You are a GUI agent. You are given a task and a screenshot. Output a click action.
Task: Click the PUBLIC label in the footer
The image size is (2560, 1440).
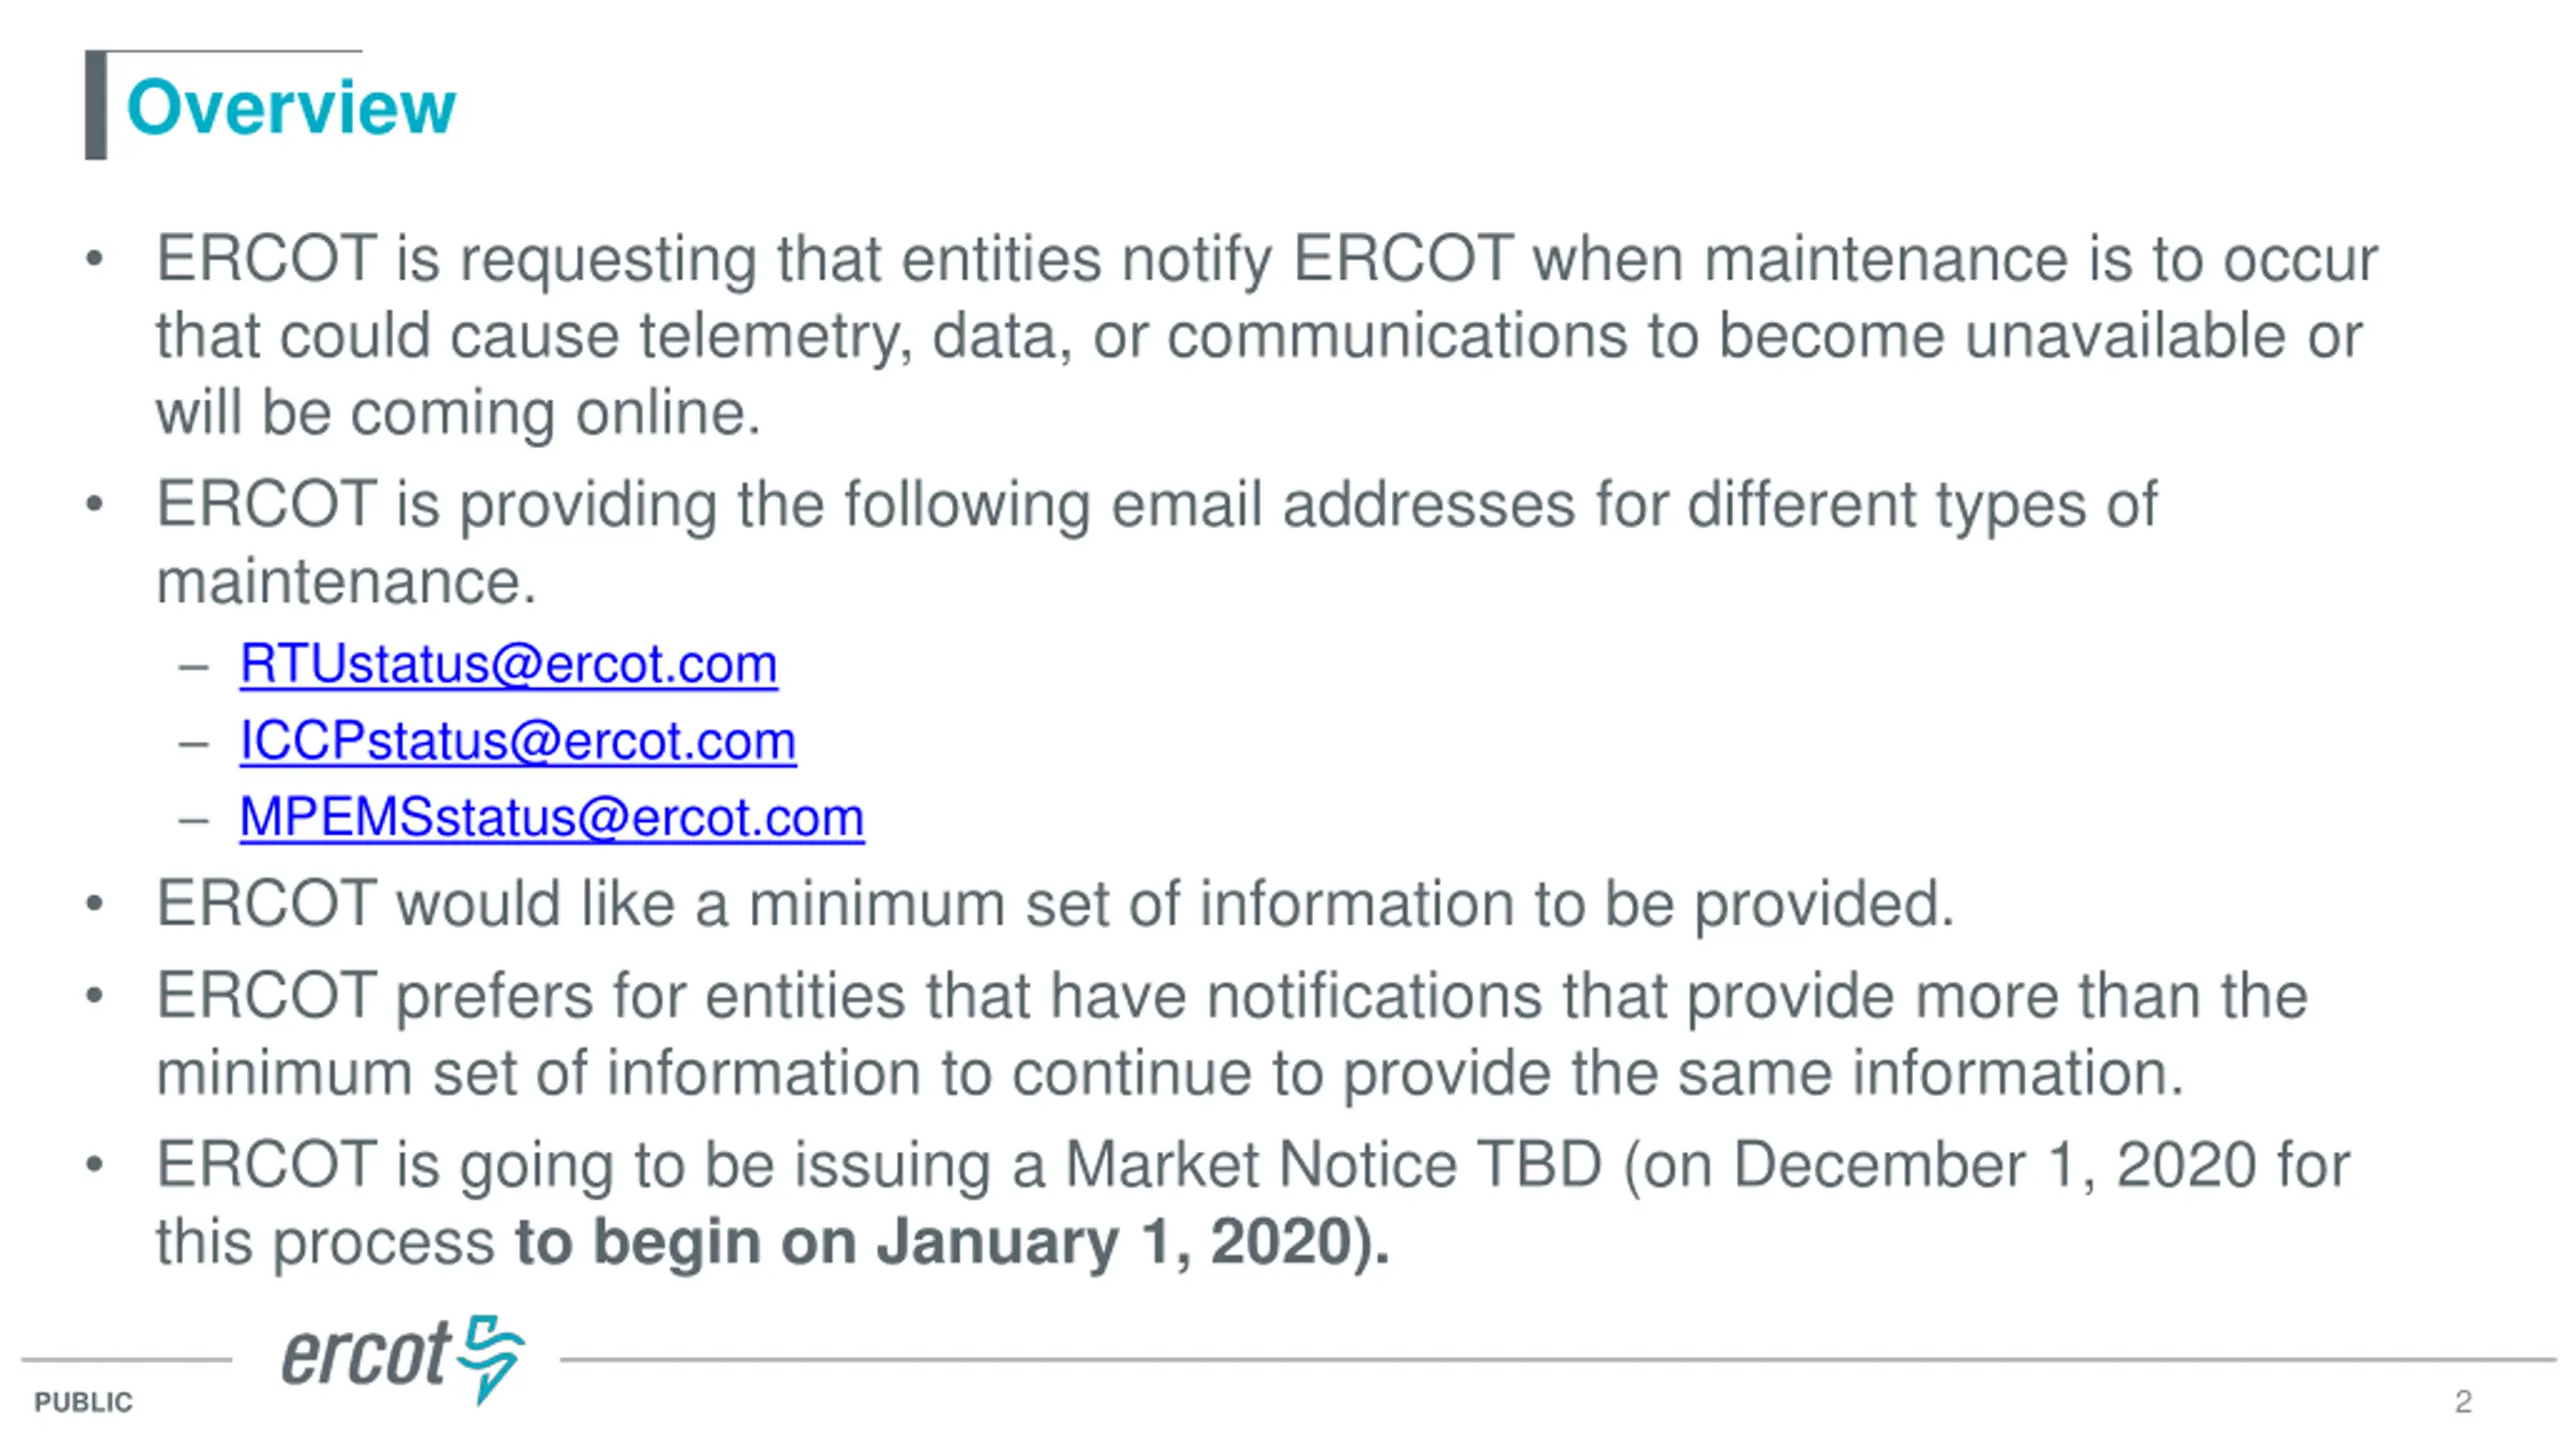coord(83,1402)
